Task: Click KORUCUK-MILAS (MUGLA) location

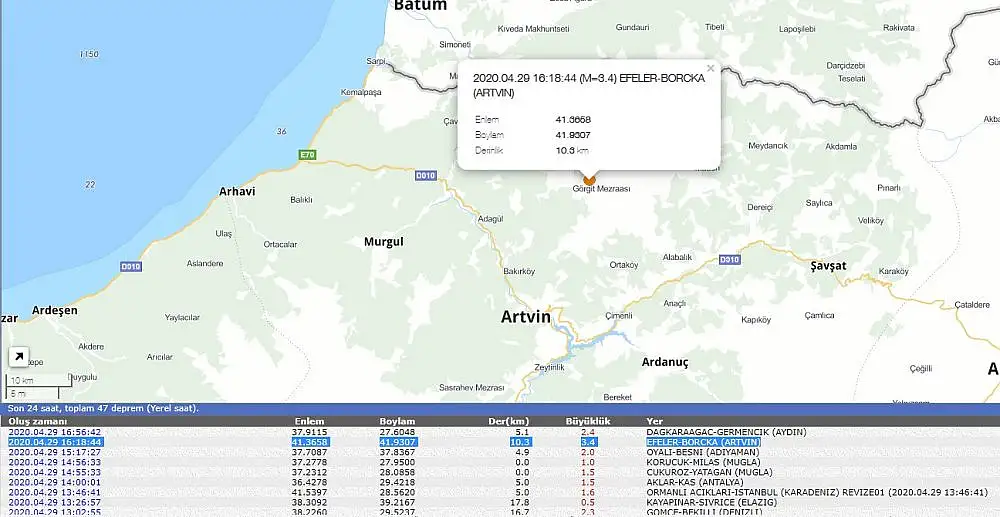Action: pos(703,462)
